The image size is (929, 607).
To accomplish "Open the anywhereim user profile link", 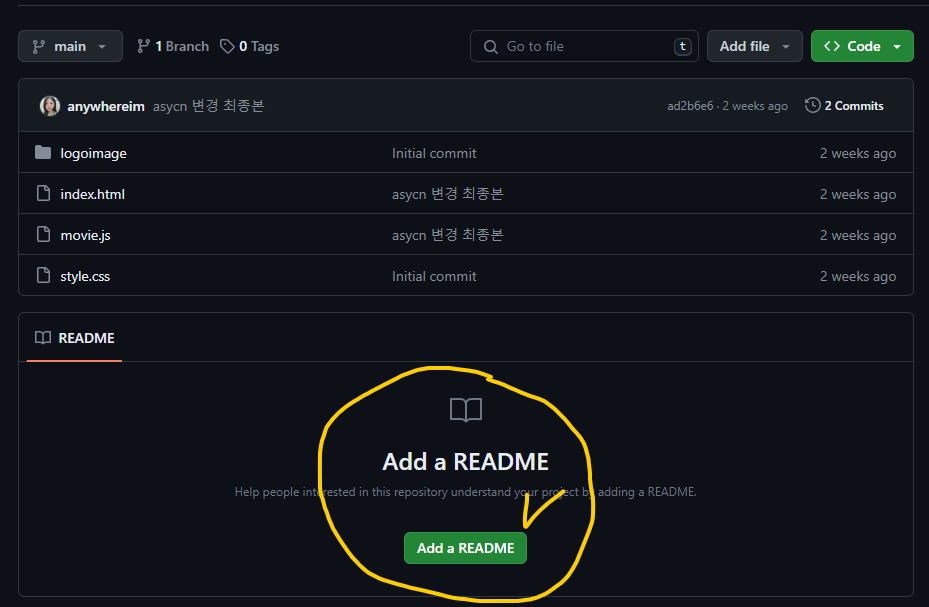I will pos(106,107).
